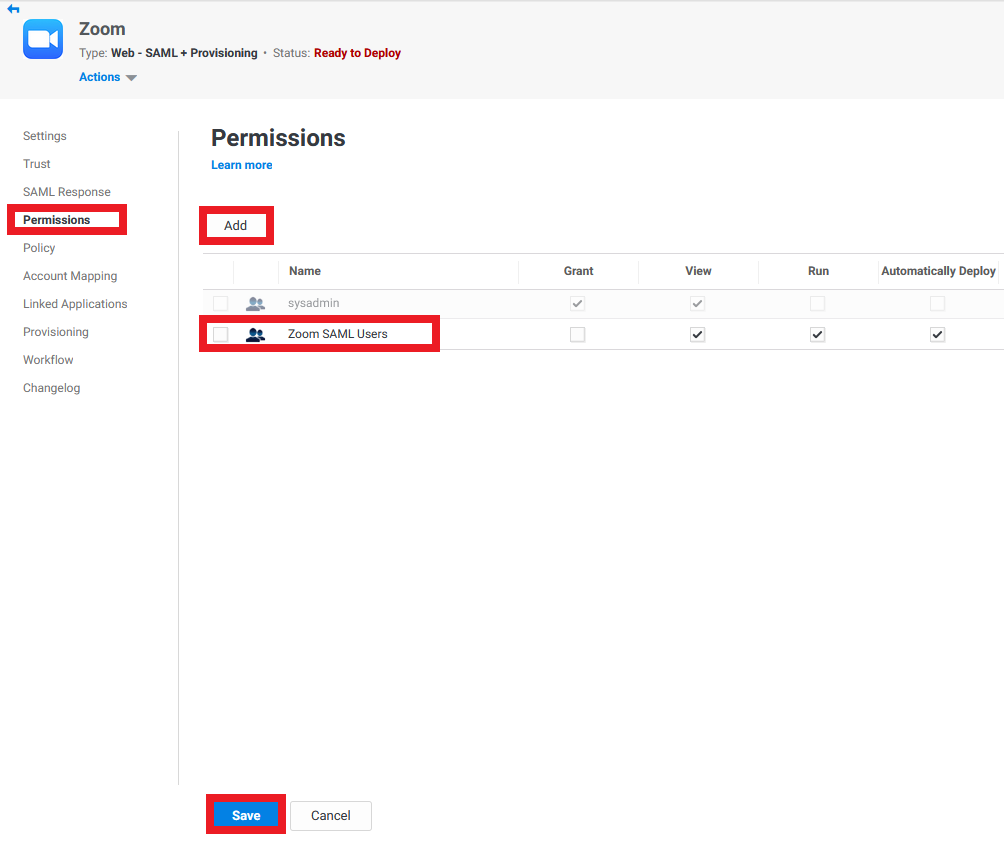Click the Zoom SAML Users group icon
This screenshot has height=851, width=1004.
coord(255,334)
